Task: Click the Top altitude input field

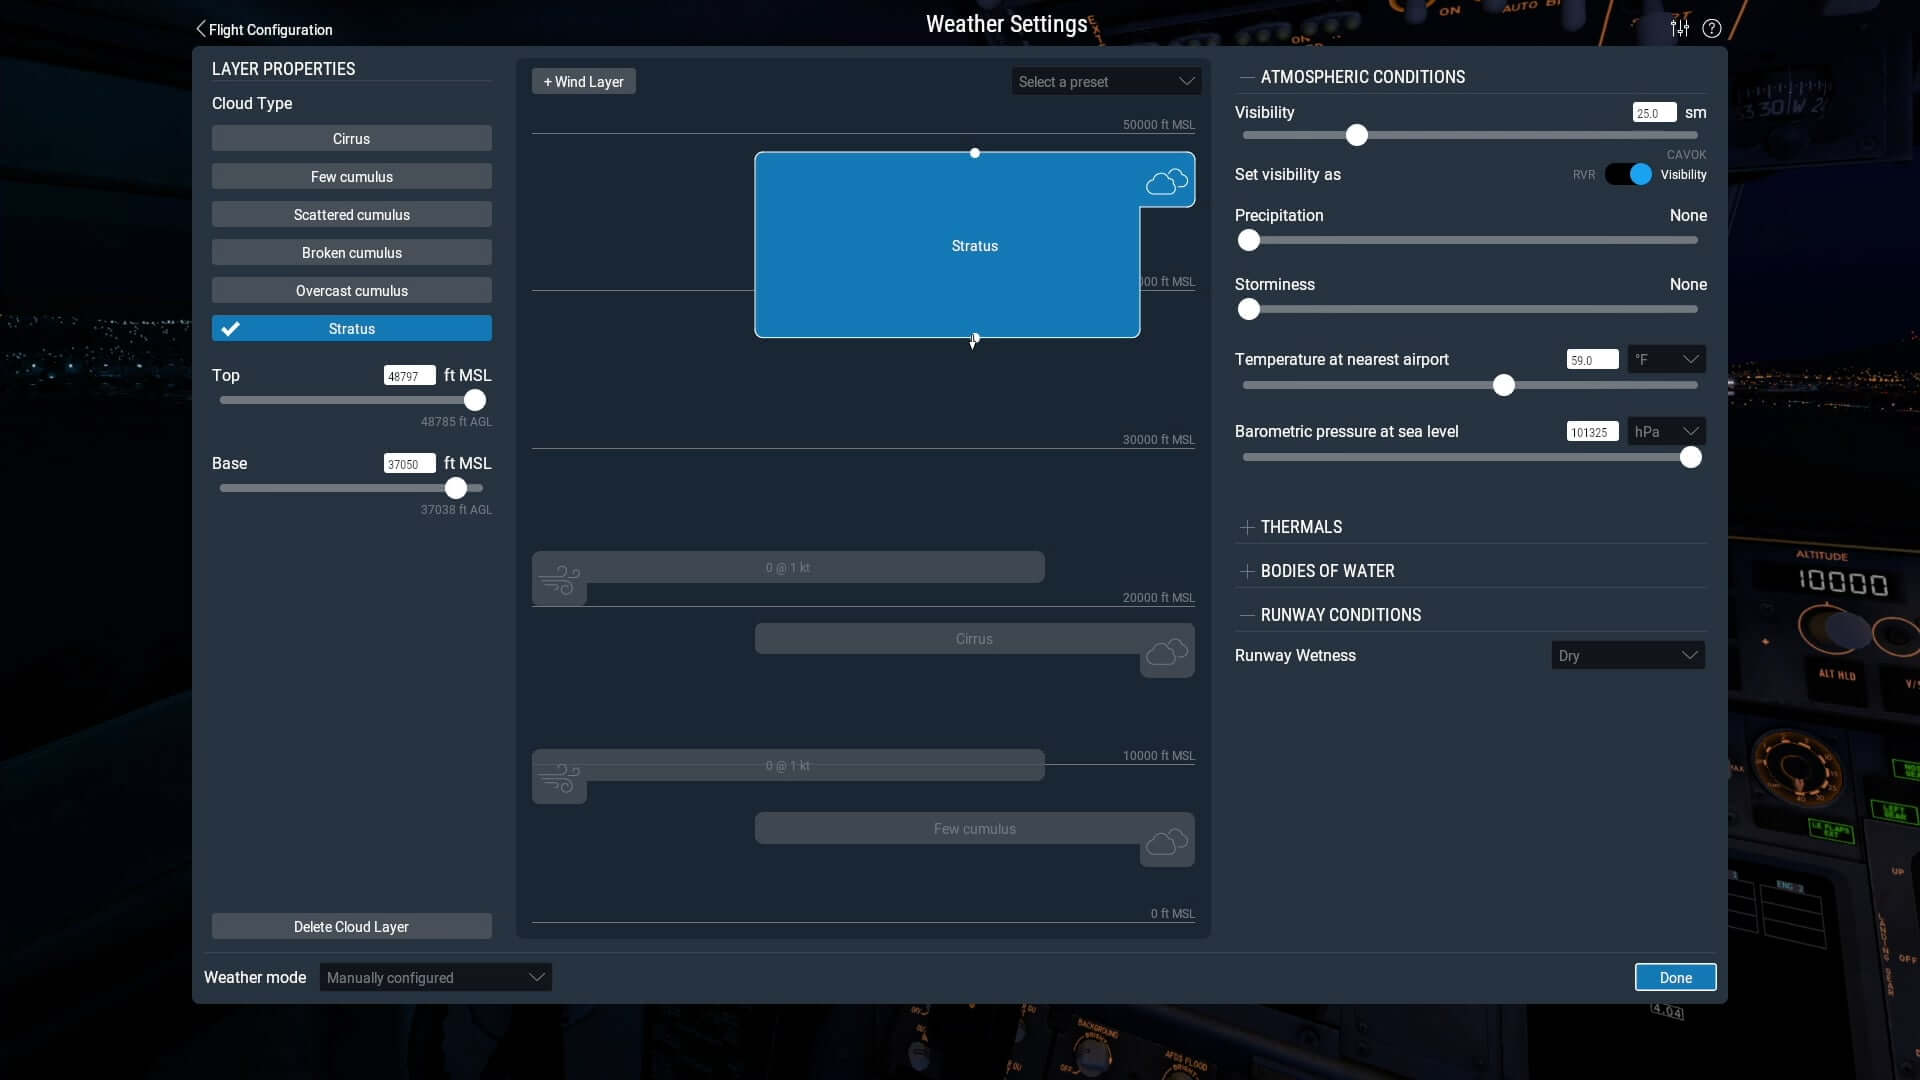Action: (x=409, y=376)
